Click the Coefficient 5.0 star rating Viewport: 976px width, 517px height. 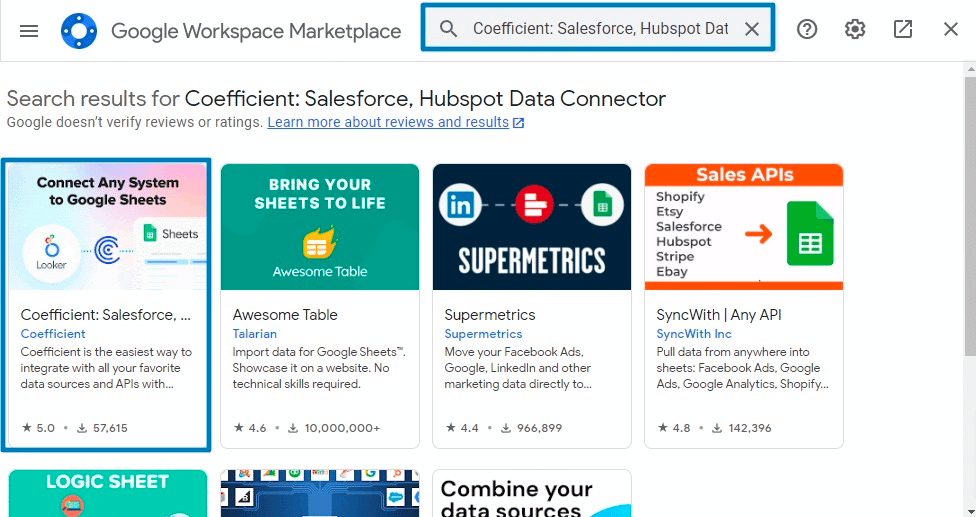pos(38,428)
